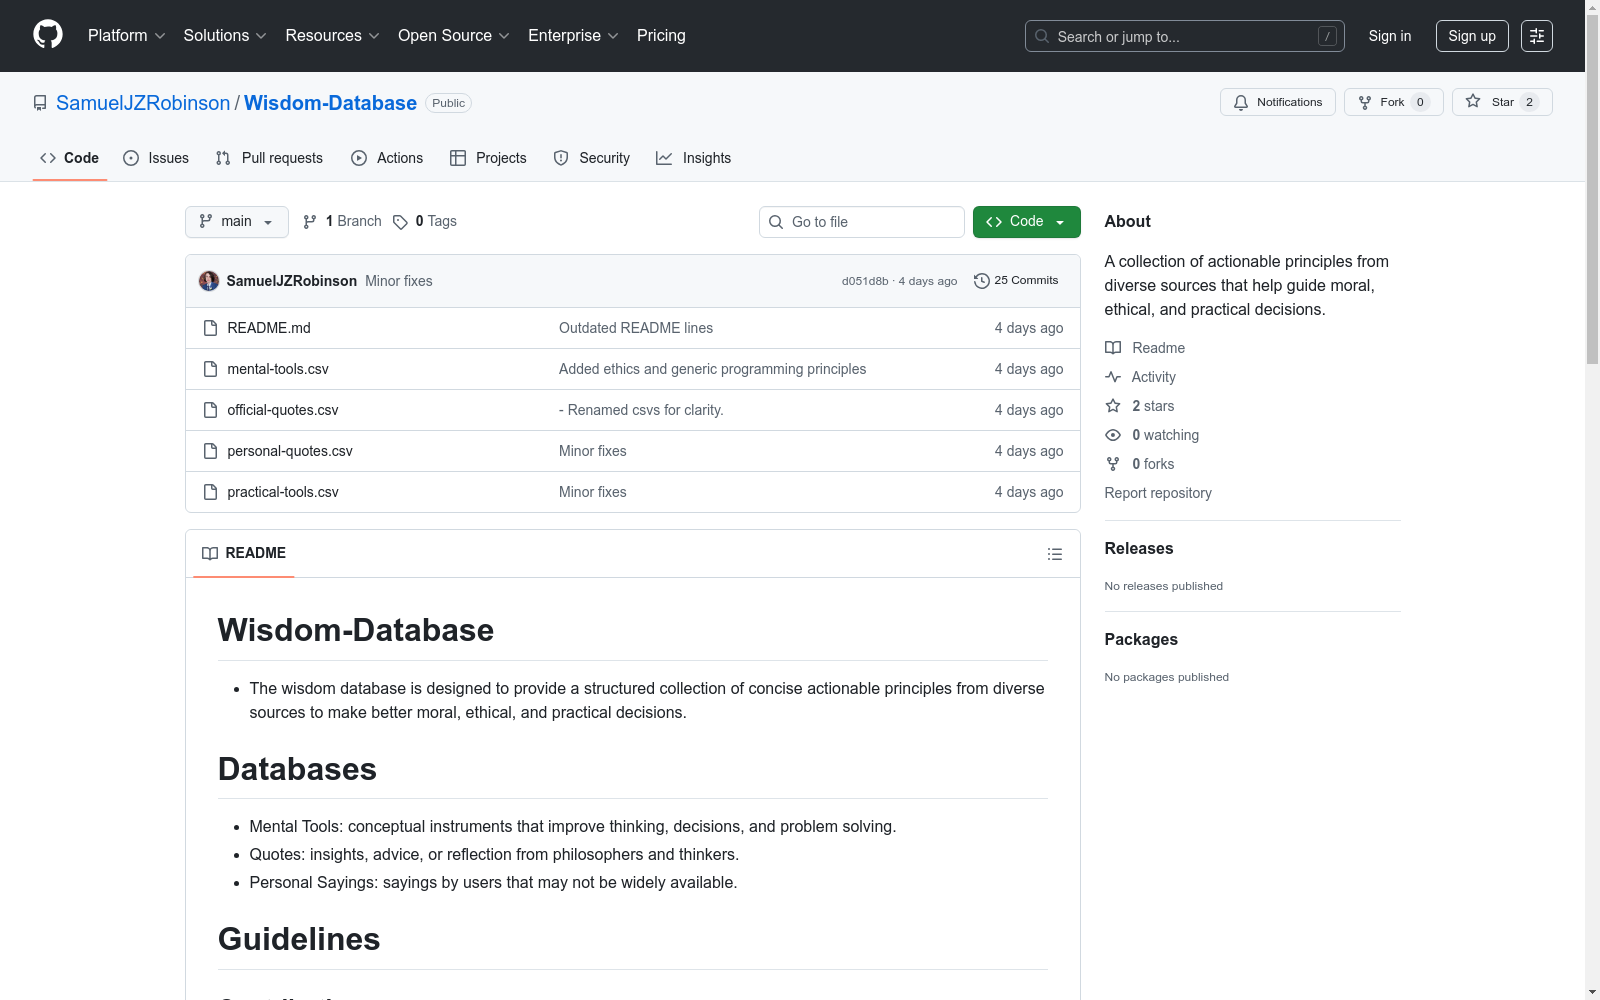
Task: Click the 25 Commits link
Action: click(x=1016, y=281)
